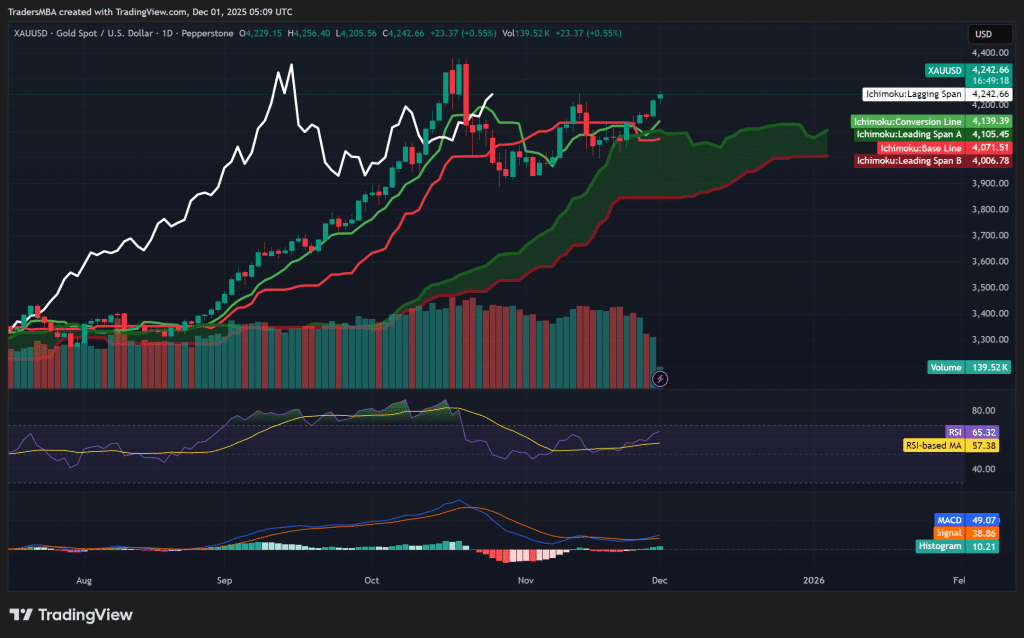Screen dimensions: 1024x638
Task: Click the Ichimoku Leading Span B label
Action: pyautogui.click(x=909, y=160)
